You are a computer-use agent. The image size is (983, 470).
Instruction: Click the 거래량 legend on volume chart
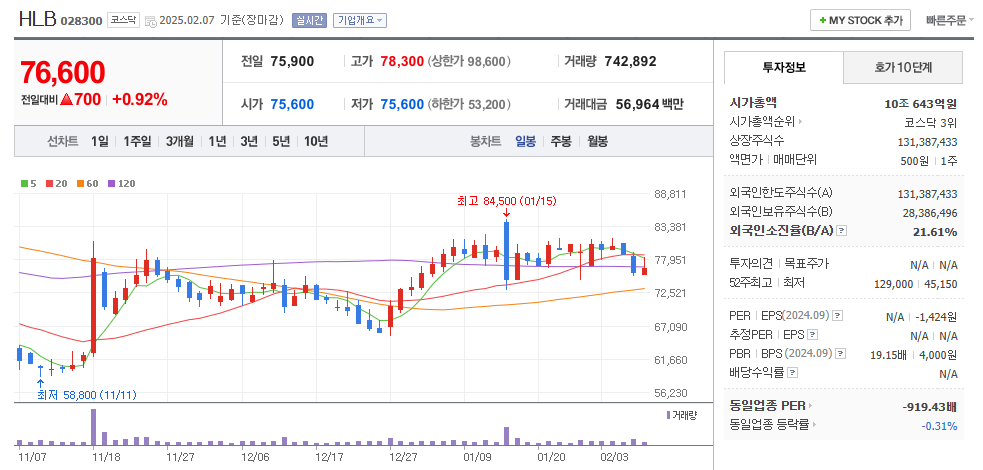click(x=682, y=415)
